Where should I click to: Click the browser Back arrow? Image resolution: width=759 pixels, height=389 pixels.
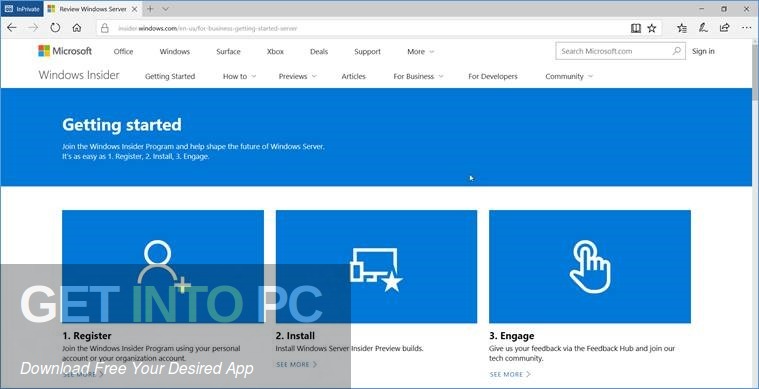tap(12, 28)
